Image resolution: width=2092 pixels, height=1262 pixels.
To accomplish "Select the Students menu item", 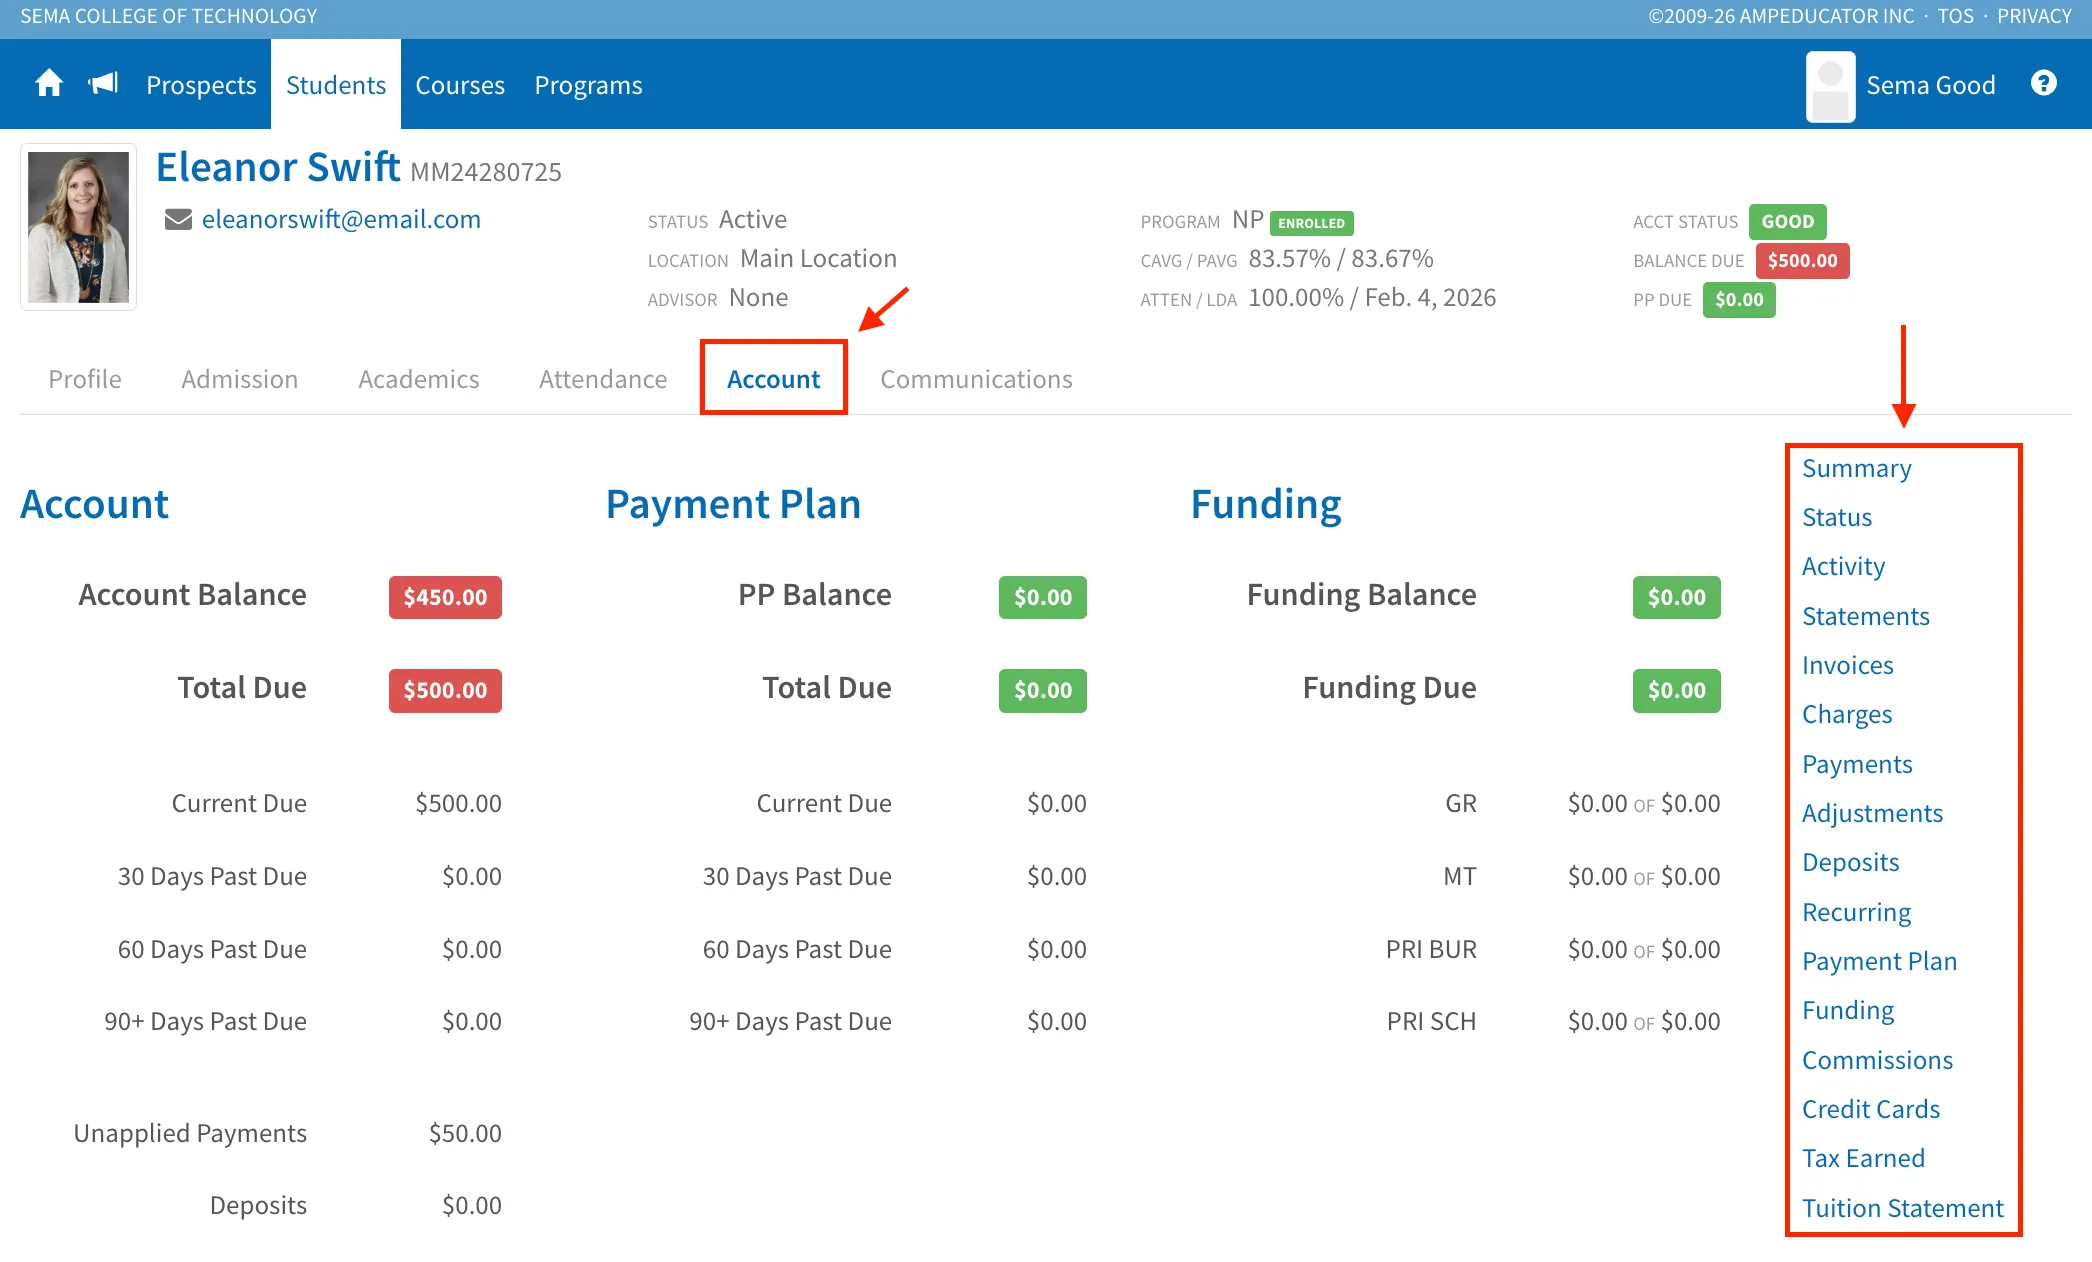I will pos(336,85).
